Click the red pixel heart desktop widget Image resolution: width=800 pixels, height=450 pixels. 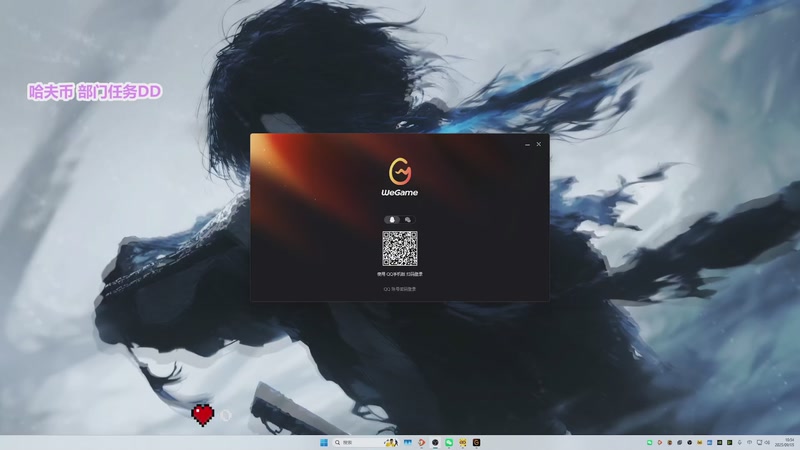coord(203,415)
